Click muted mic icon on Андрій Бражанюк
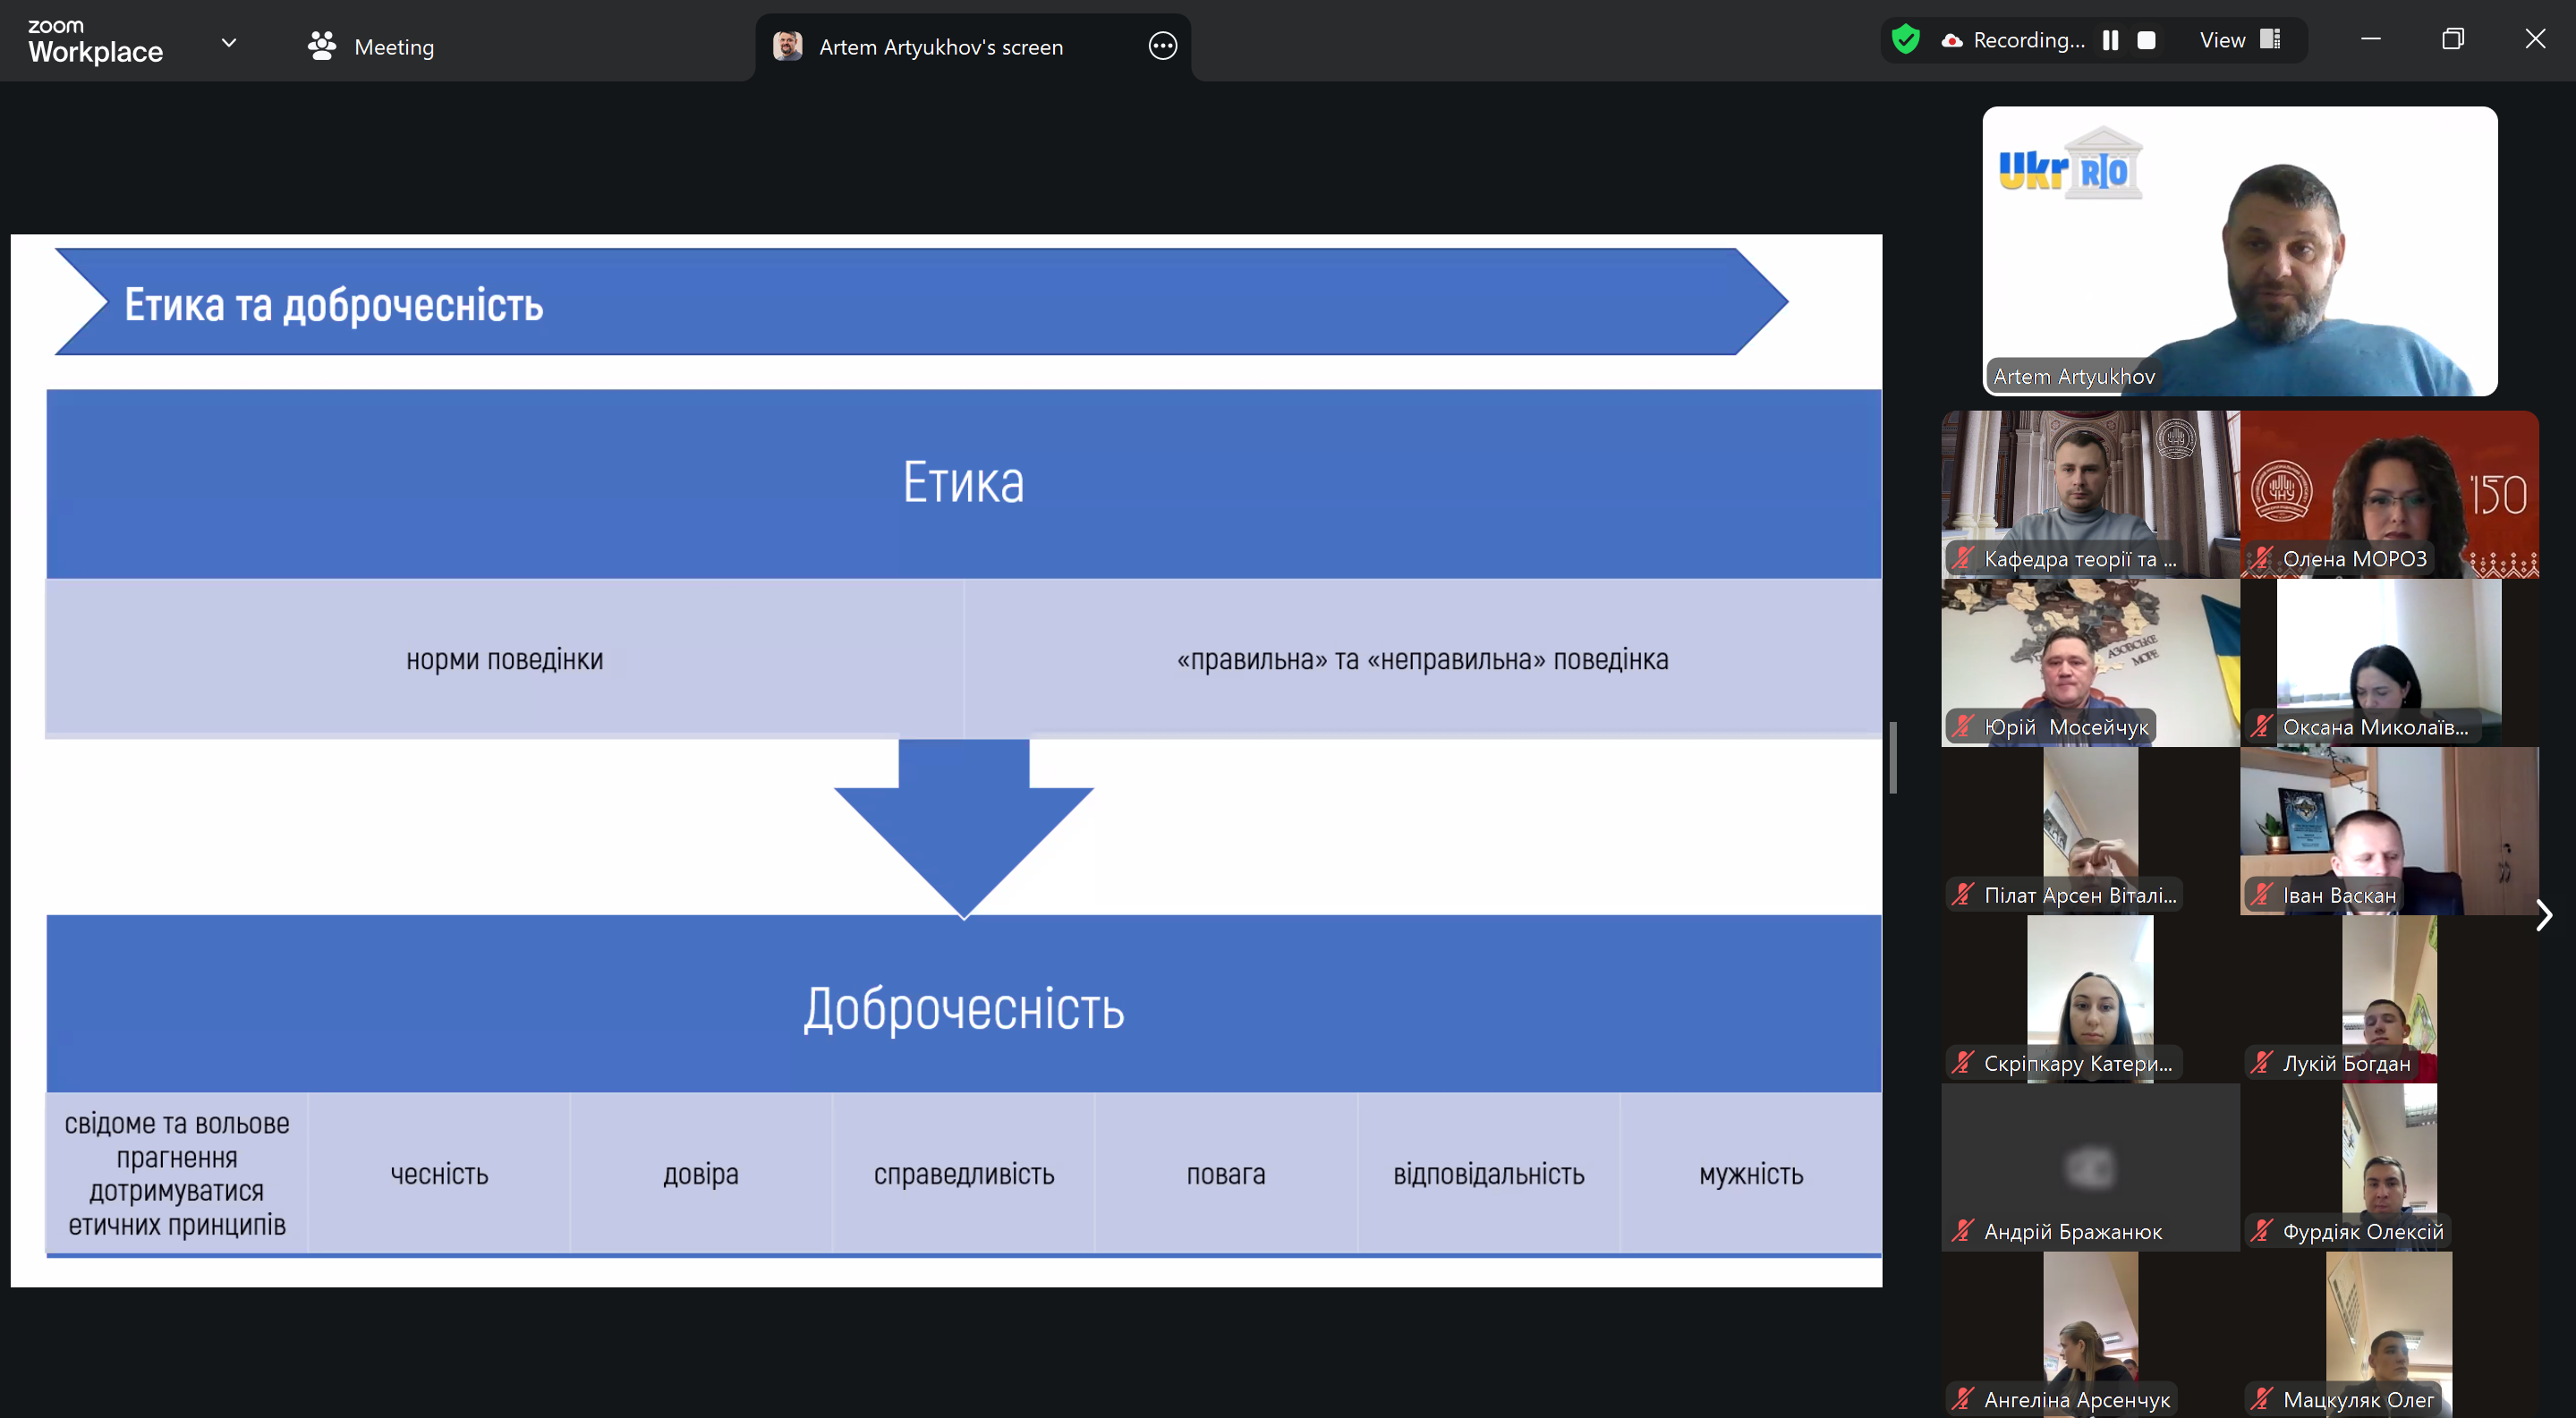 (1963, 1231)
